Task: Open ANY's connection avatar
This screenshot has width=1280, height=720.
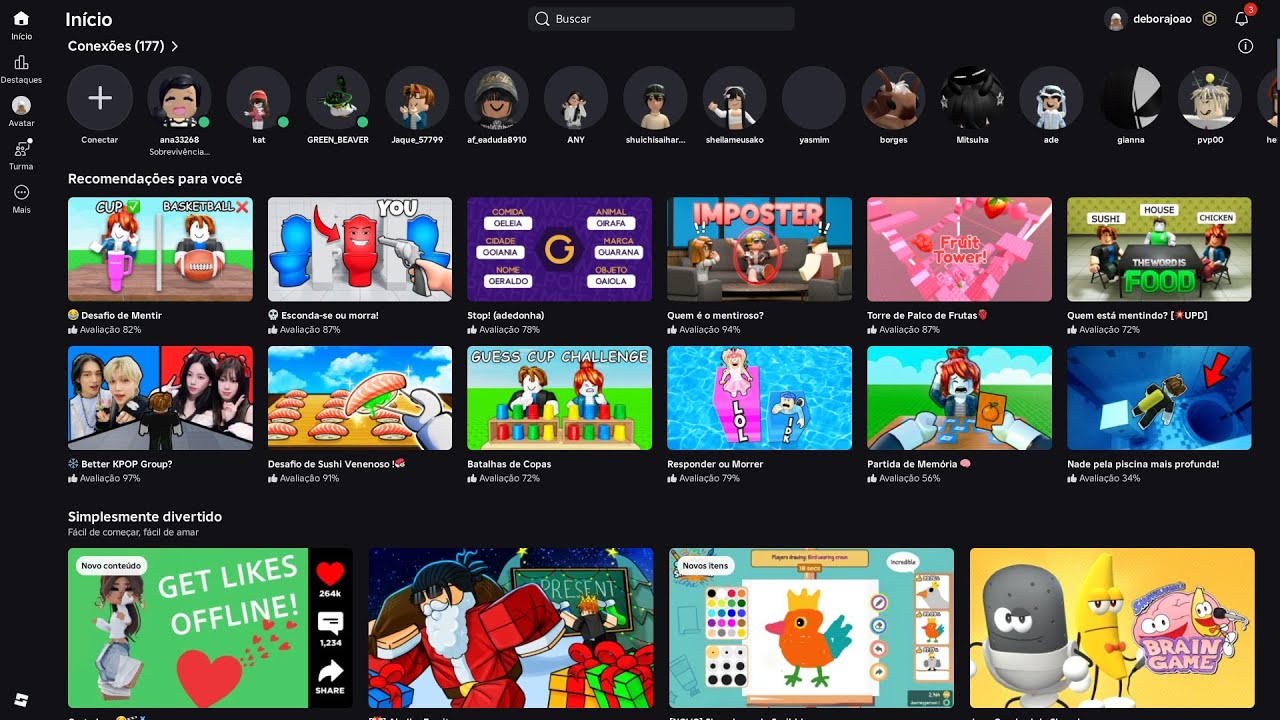Action: pyautogui.click(x=576, y=98)
